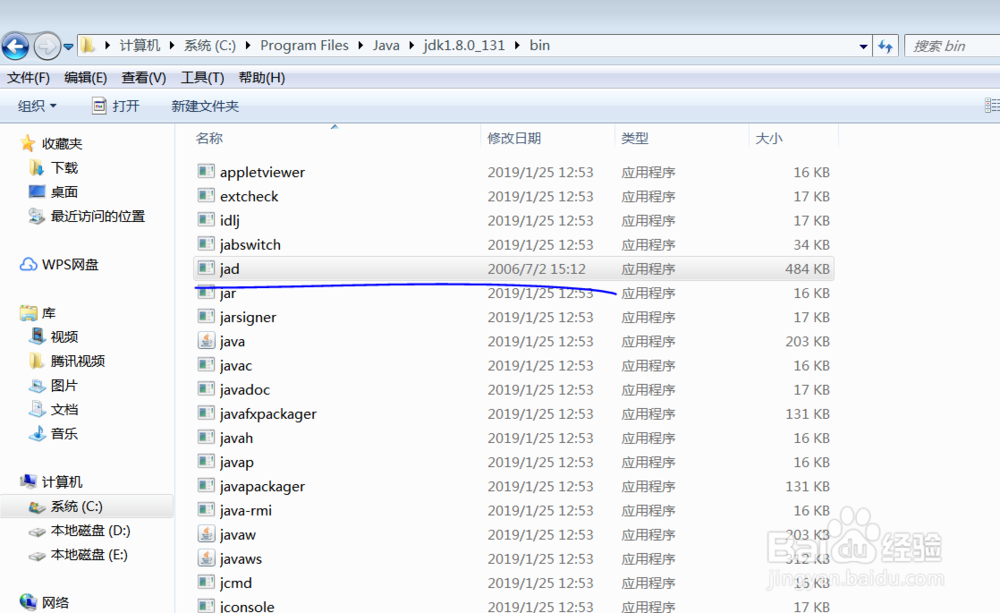Open the 文件(F) menu
Screen dimensions: 1000x613
[x=28, y=78]
